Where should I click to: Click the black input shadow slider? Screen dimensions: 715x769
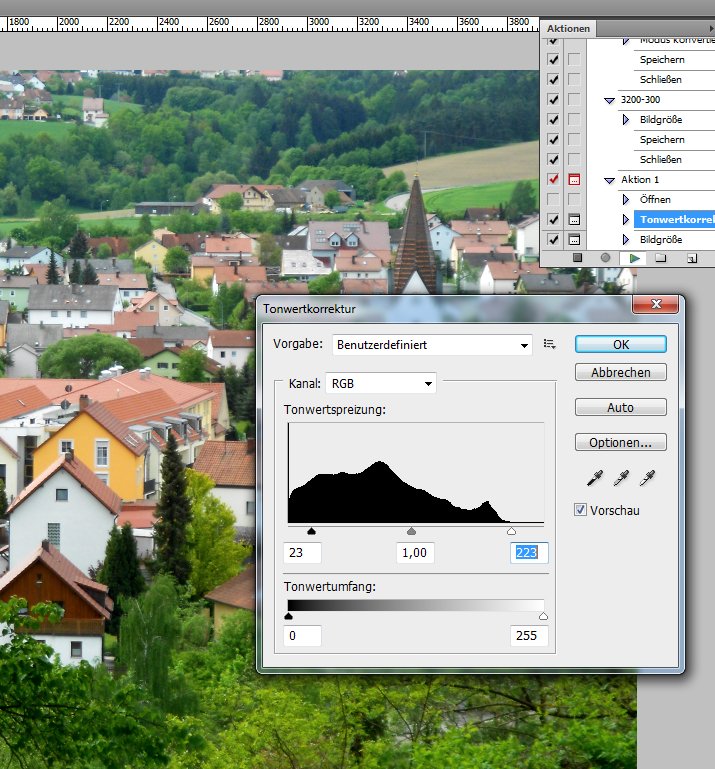[311, 531]
